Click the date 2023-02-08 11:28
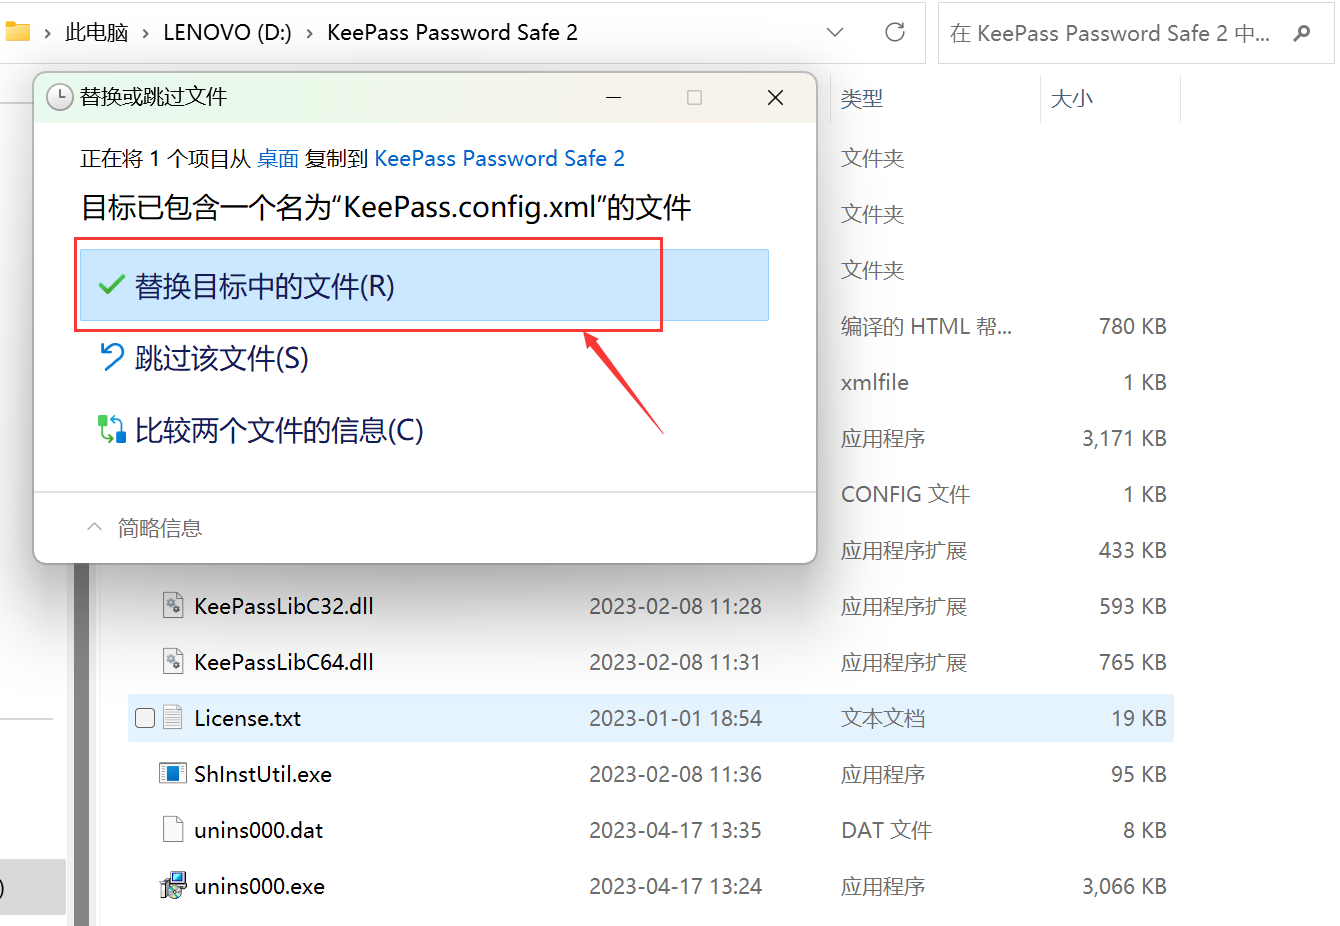 tap(676, 606)
